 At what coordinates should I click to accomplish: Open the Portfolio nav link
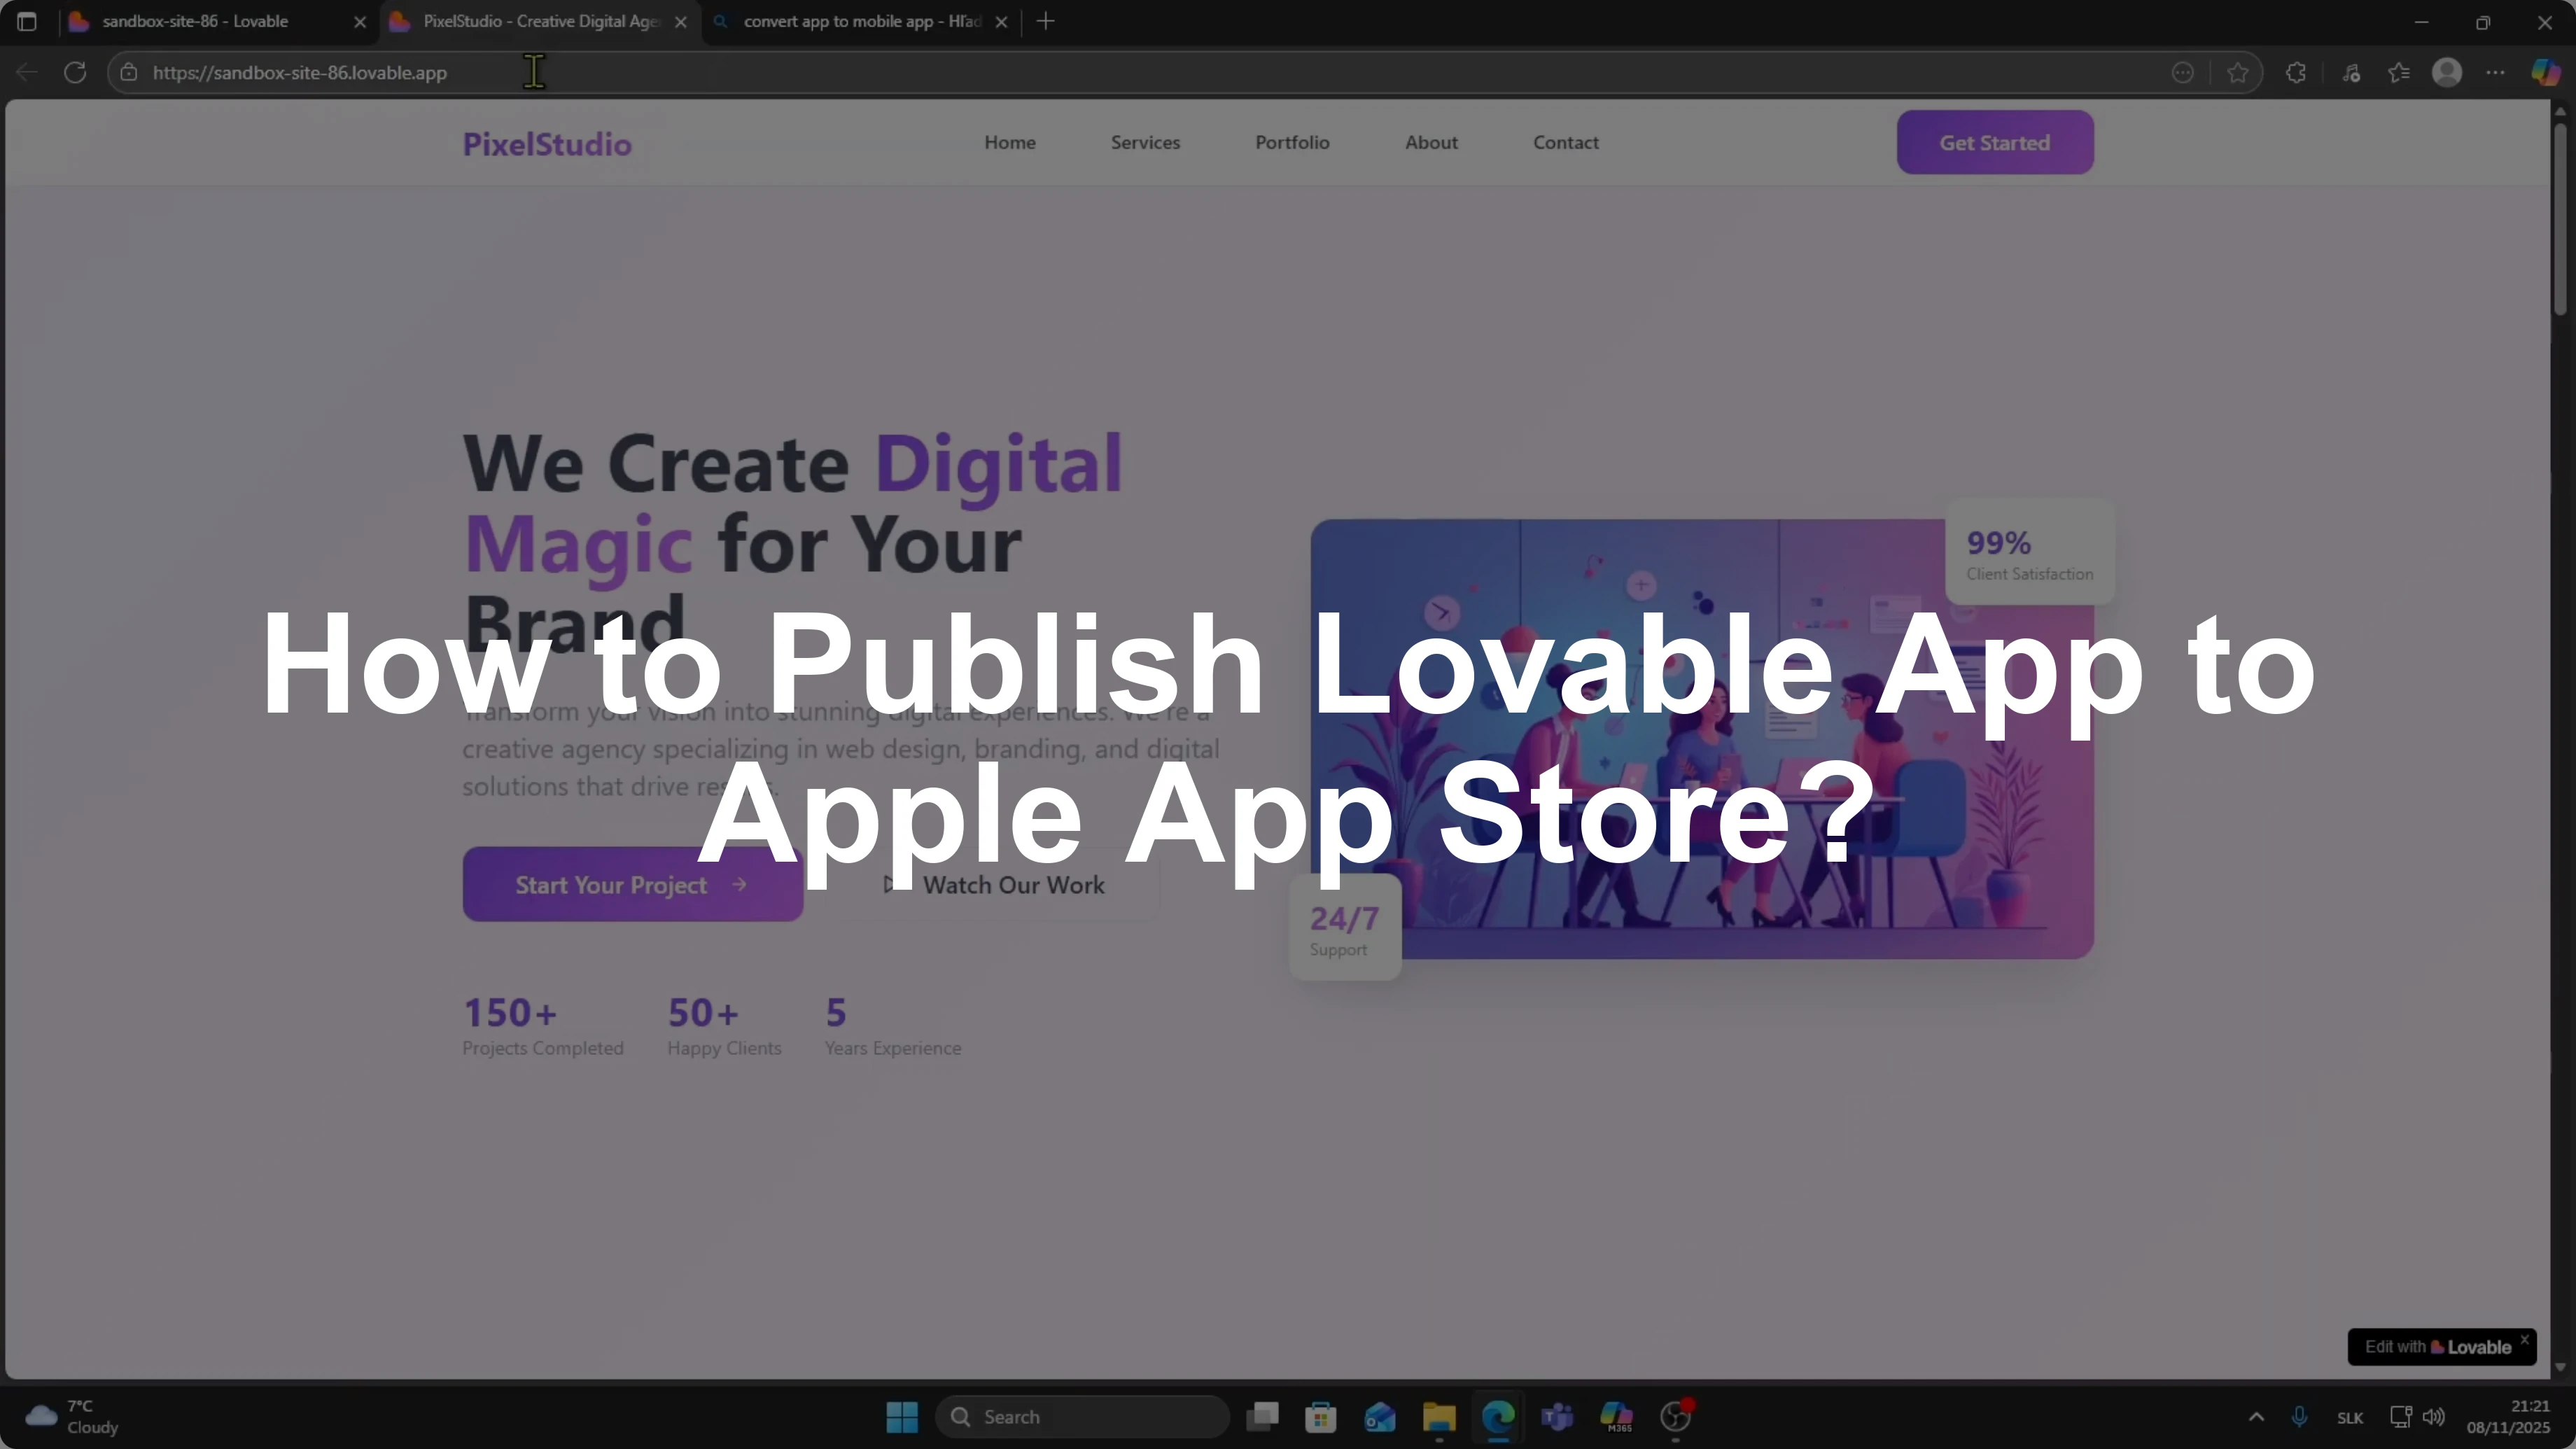pyautogui.click(x=1292, y=142)
